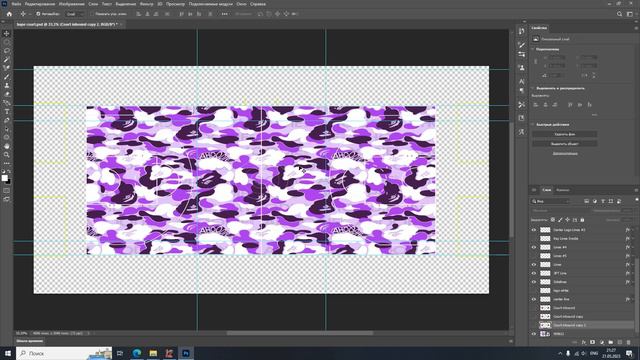Delete layer trash icon

click(x=629, y=342)
